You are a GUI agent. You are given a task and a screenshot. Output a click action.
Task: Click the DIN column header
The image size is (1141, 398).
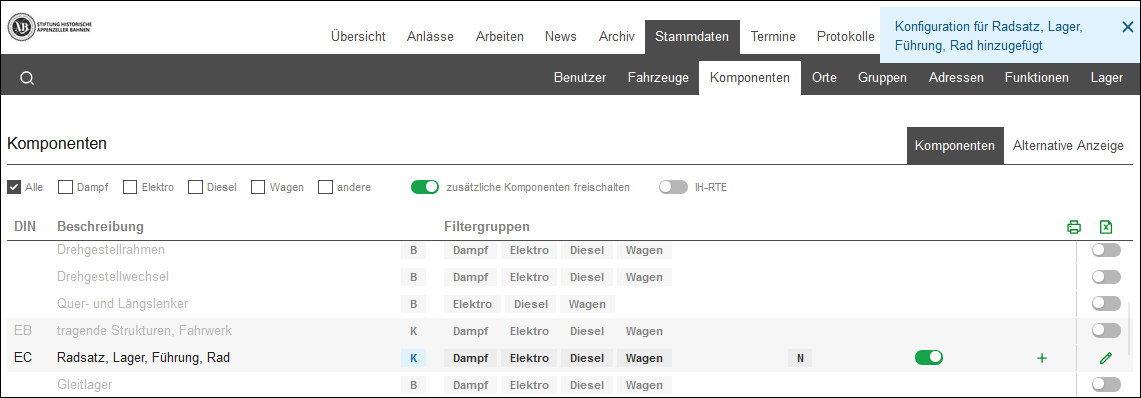coord(24,227)
